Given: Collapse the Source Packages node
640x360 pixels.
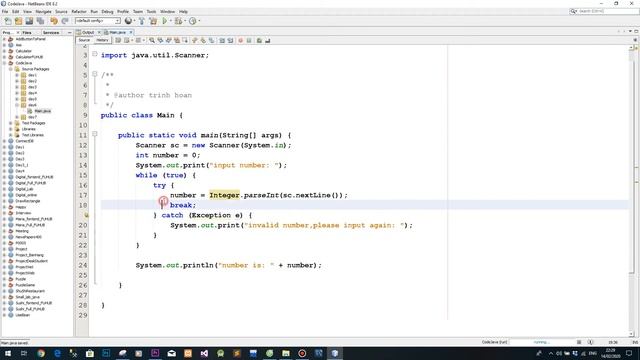Looking at the screenshot, I should pos(11,69).
